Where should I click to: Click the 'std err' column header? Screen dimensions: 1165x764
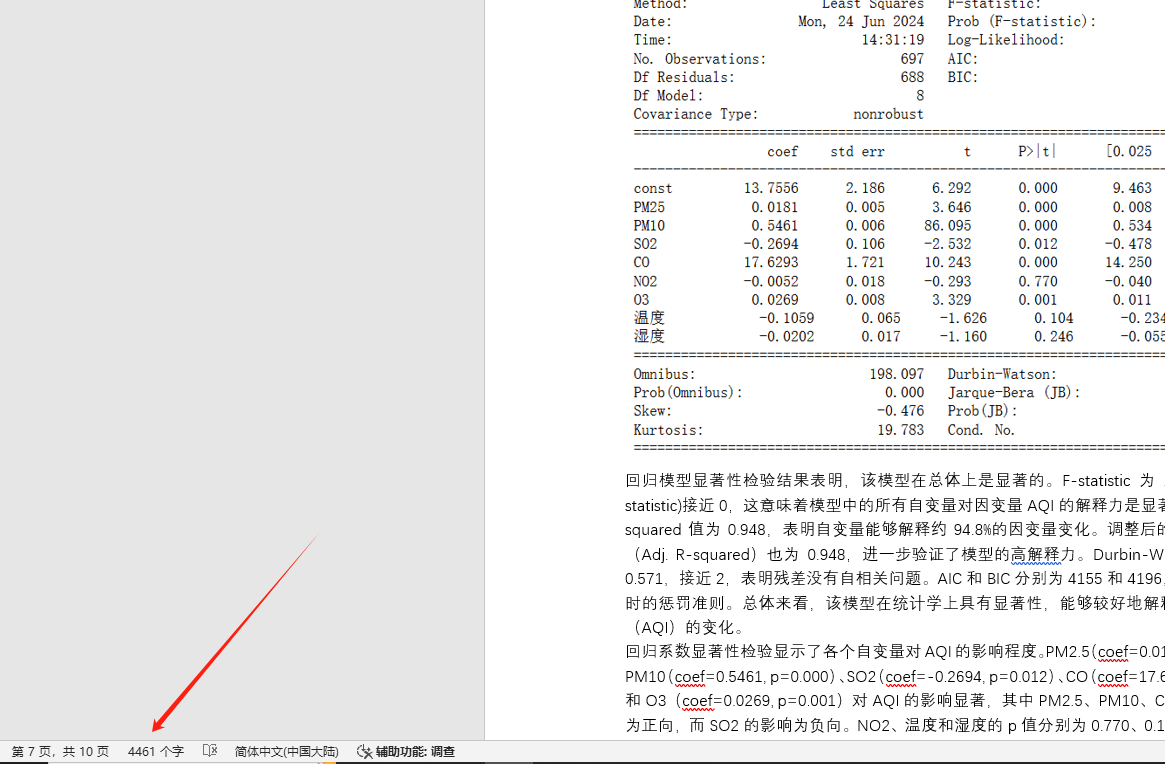857,152
